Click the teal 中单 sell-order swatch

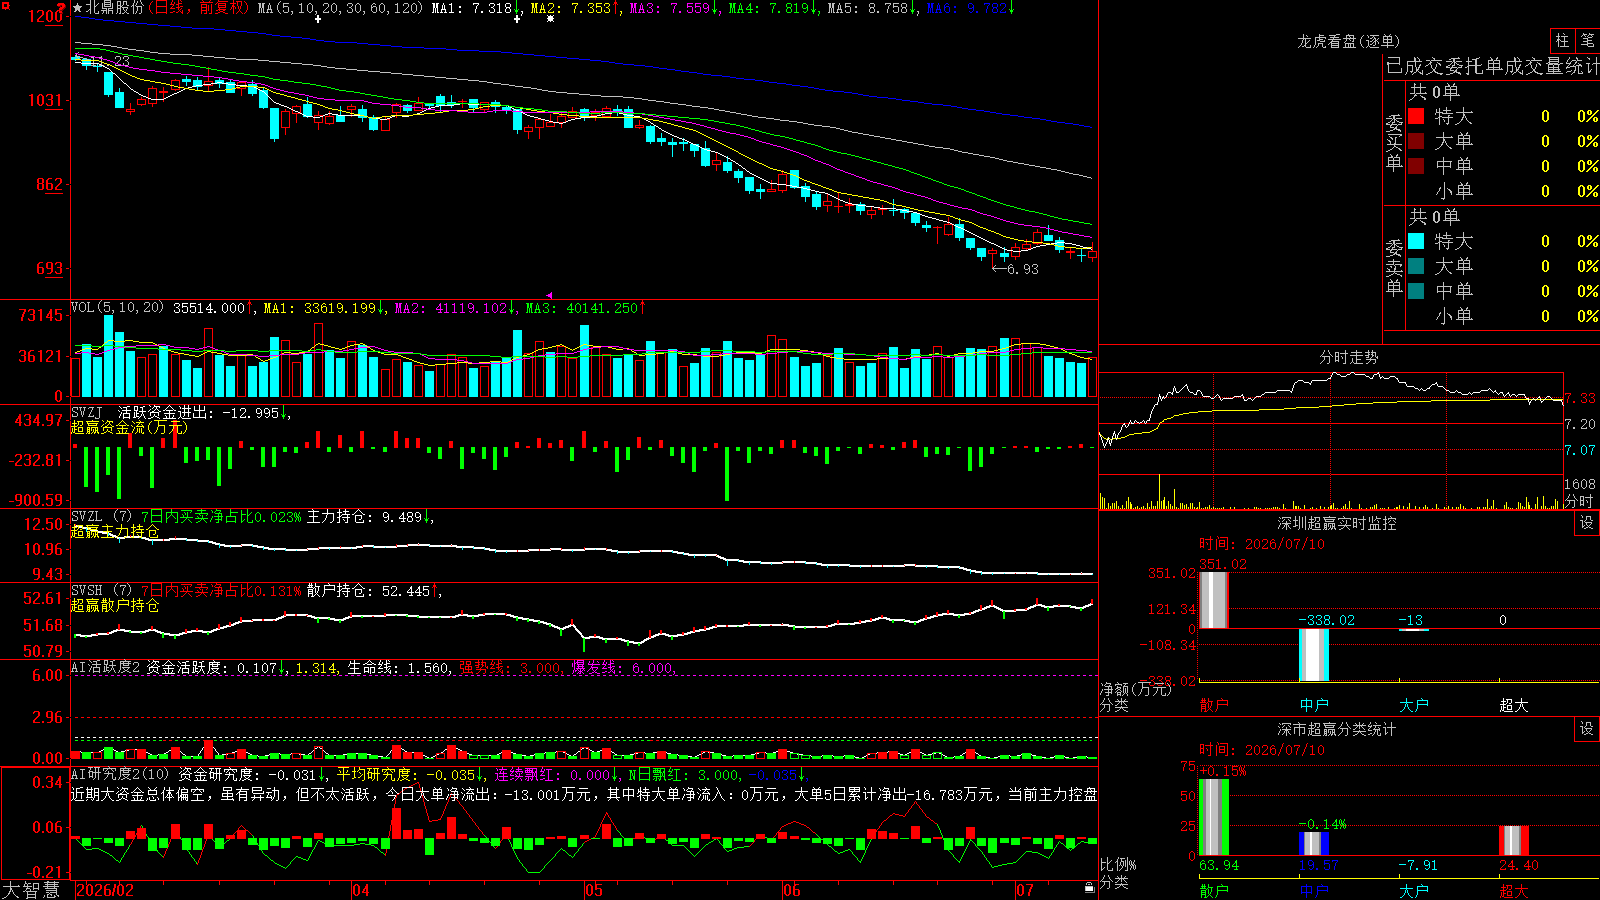click(1416, 291)
